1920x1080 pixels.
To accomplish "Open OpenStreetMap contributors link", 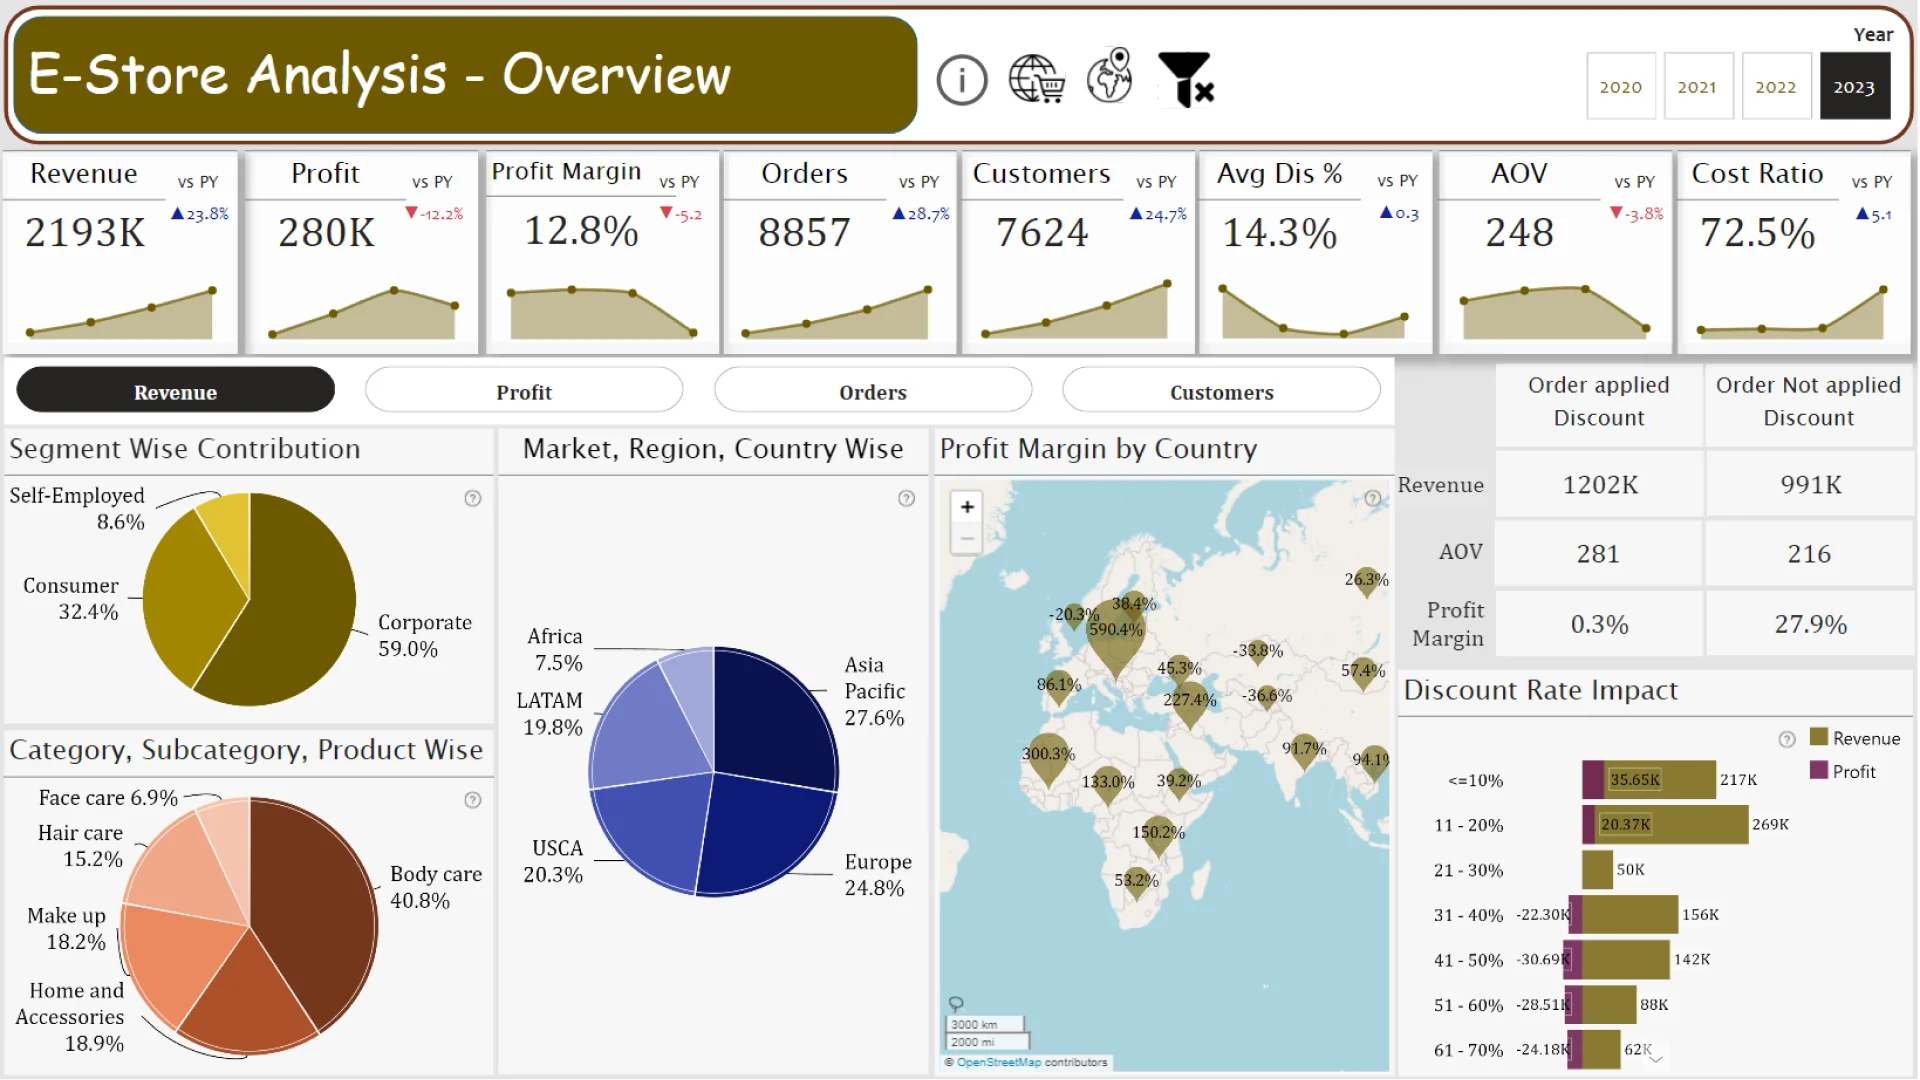I will (998, 1063).
